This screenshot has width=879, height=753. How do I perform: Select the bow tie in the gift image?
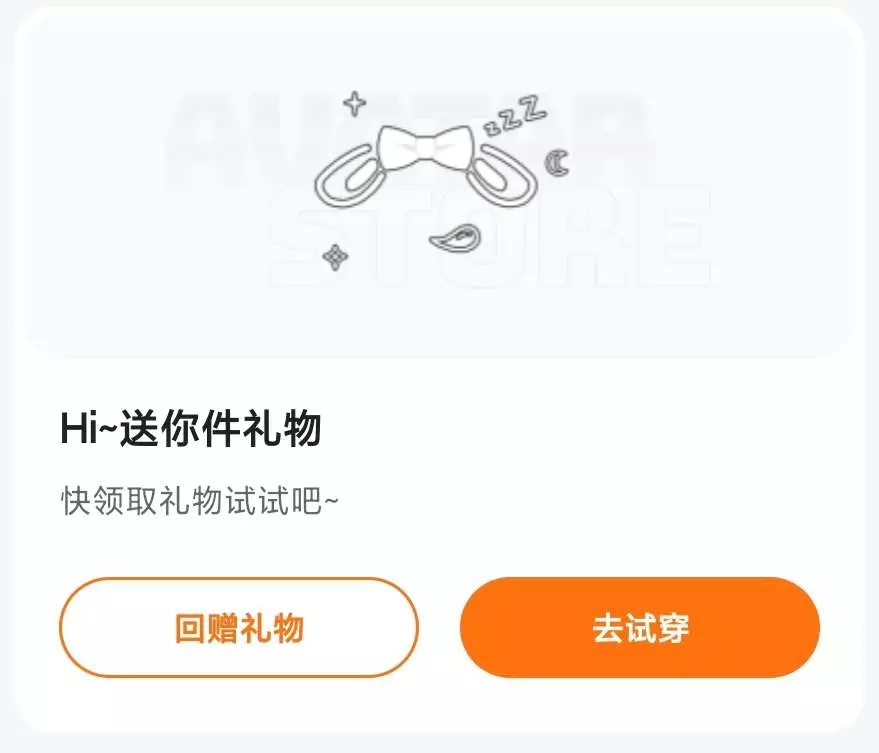pyautogui.click(x=424, y=147)
